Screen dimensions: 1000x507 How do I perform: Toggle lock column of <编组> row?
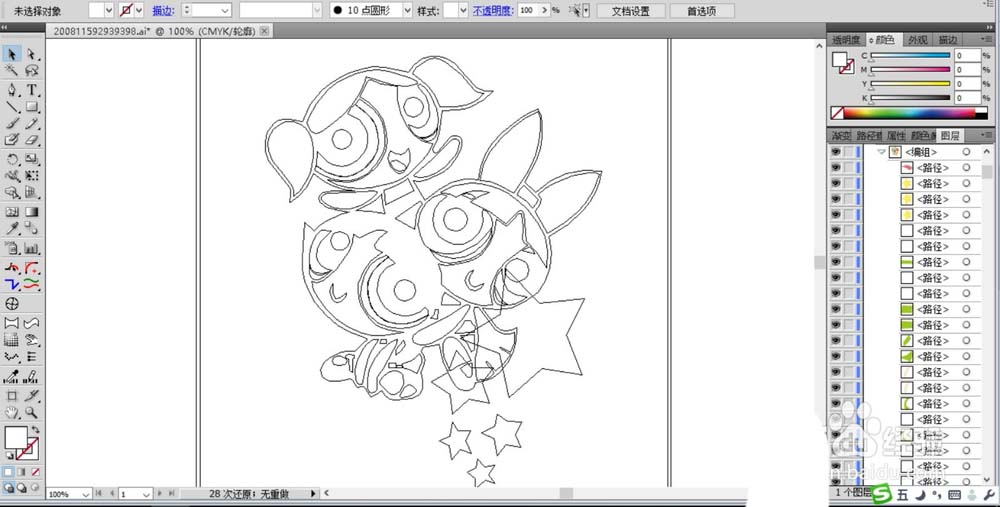click(849, 152)
